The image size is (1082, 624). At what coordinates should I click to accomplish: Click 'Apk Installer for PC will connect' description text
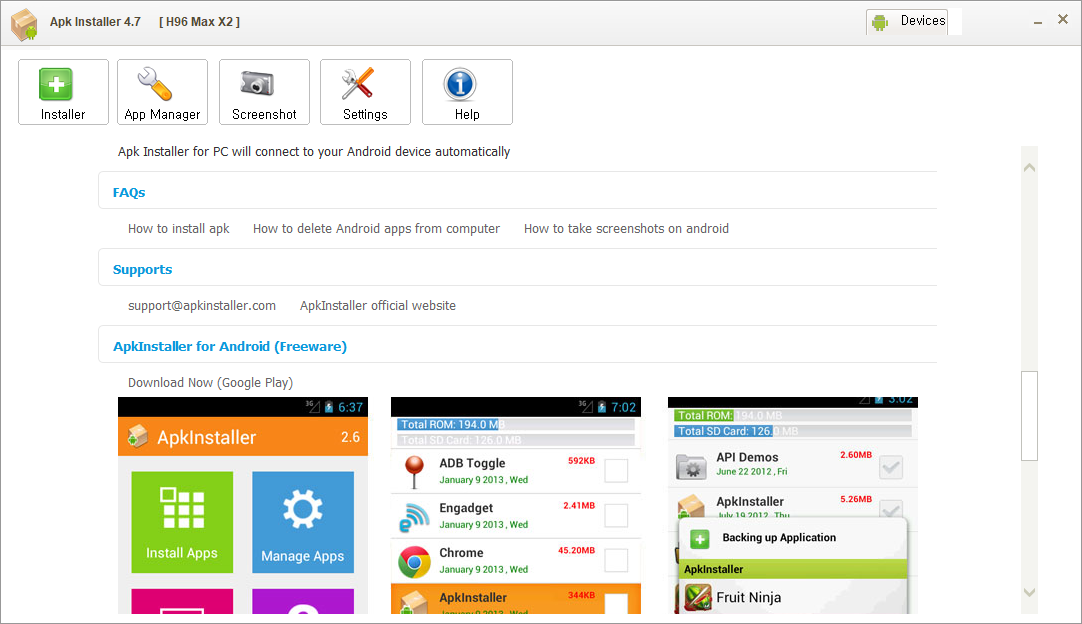(x=314, y=152)
